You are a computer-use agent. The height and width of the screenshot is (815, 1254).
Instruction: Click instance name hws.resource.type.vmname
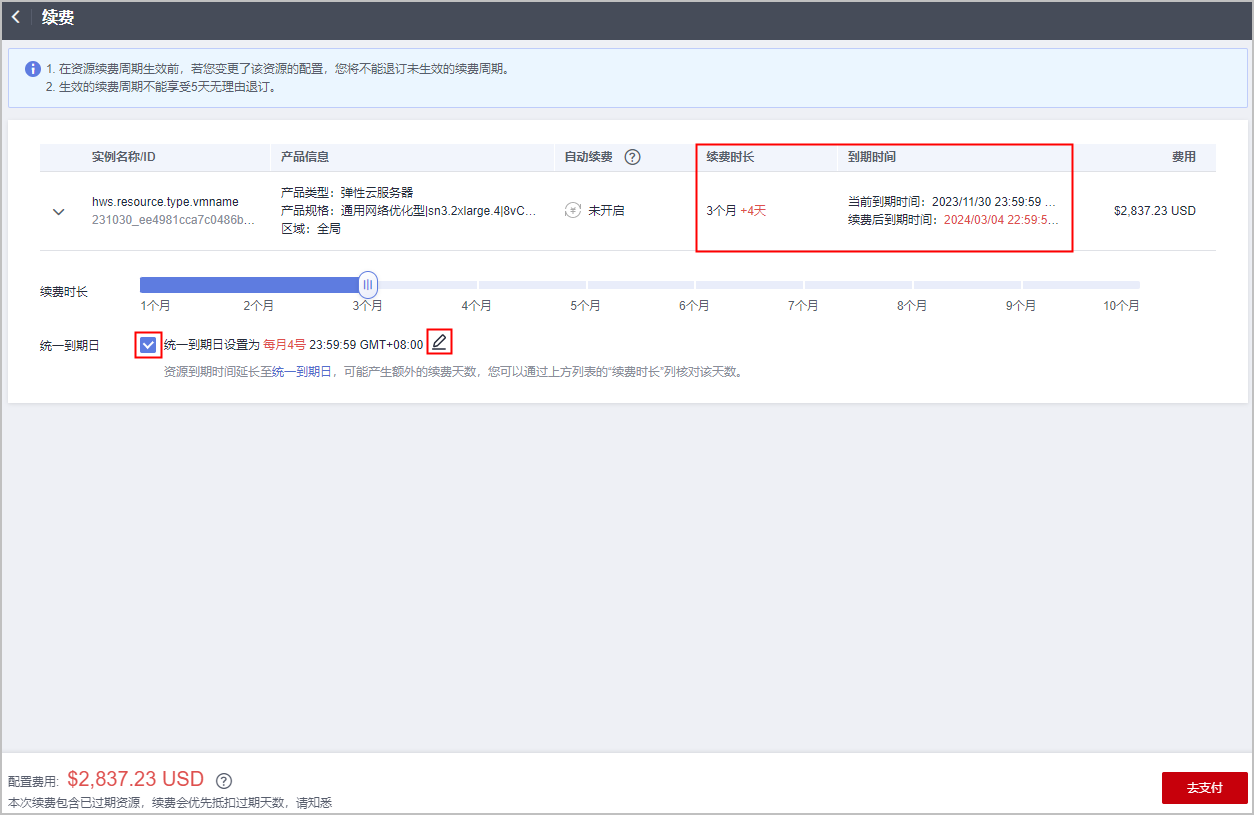165,202
